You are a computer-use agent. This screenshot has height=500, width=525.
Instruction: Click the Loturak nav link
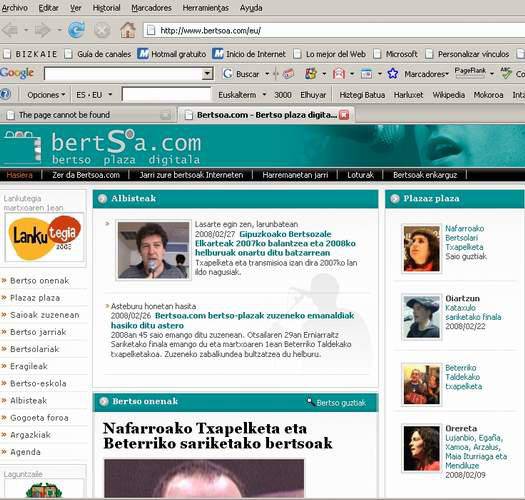(x=360, y=175)
